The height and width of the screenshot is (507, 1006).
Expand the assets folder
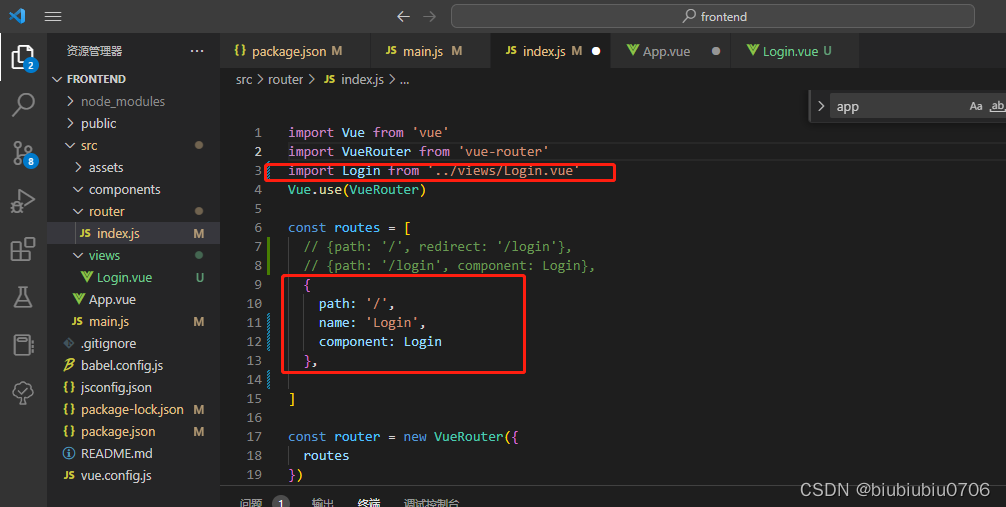105,167
